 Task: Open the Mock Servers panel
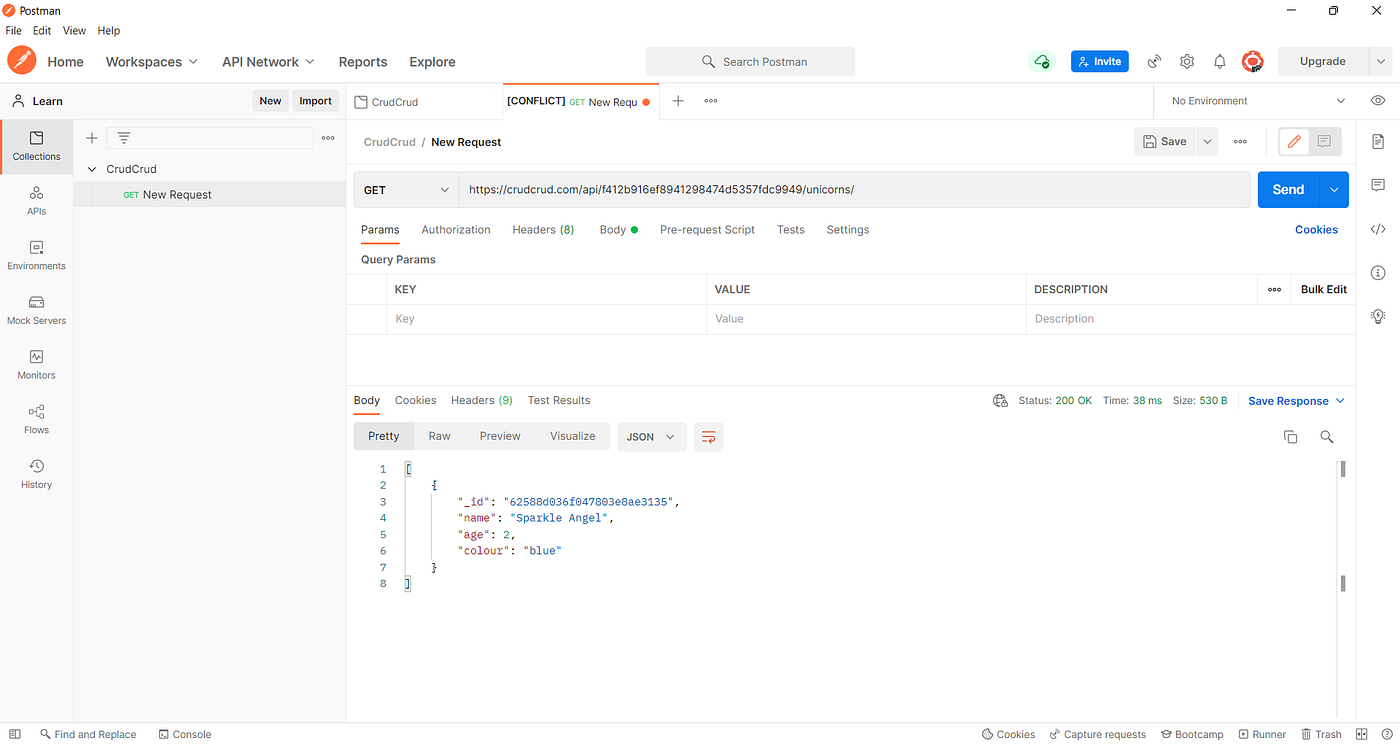pyautogui.click(x=36, y=311)
